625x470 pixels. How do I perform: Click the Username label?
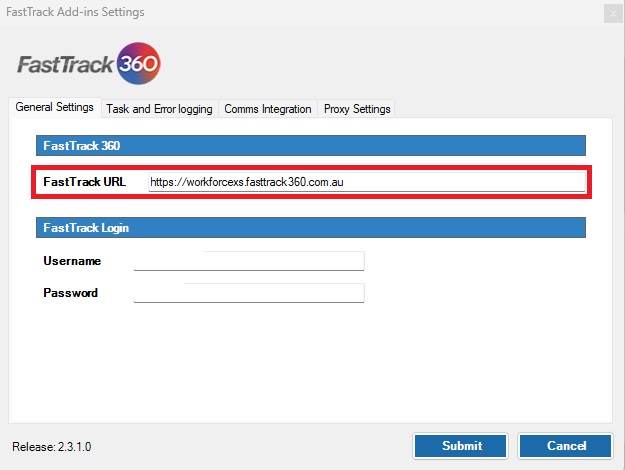(x=72, y=261)
